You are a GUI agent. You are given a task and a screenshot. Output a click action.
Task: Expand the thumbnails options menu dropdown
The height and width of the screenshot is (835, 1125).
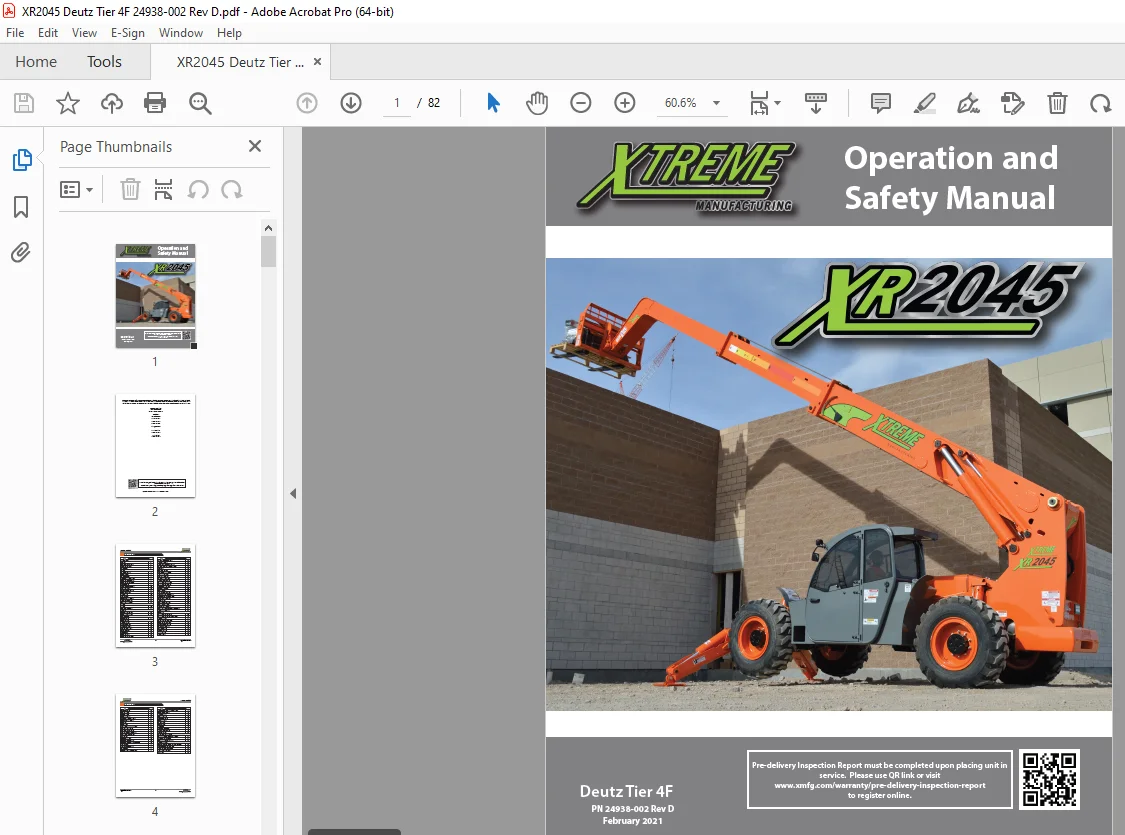tap(77, 190)
